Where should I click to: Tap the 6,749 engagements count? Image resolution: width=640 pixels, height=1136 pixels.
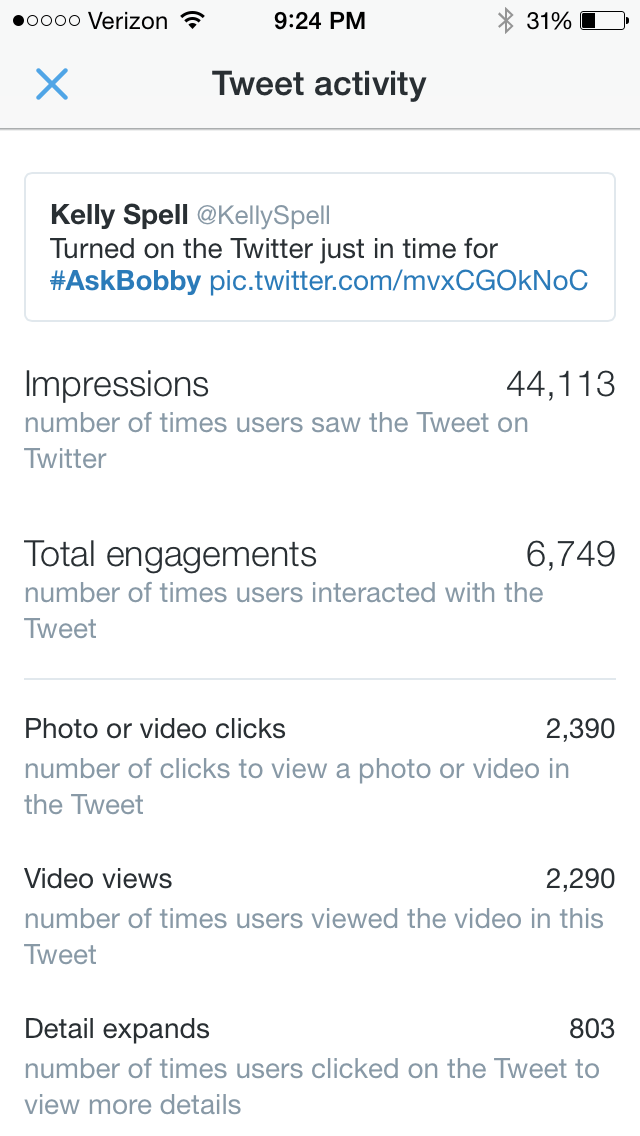570,555
